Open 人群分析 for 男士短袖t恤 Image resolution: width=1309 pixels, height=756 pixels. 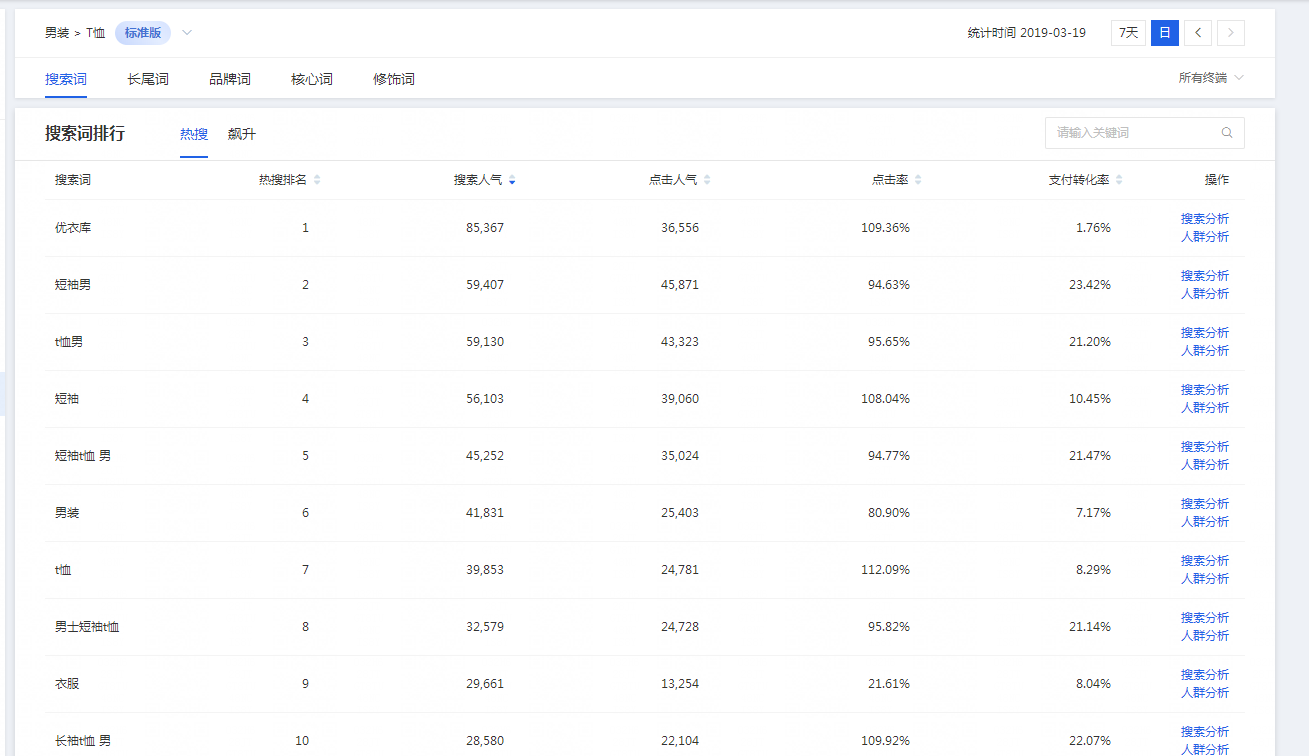point(1205,636)
